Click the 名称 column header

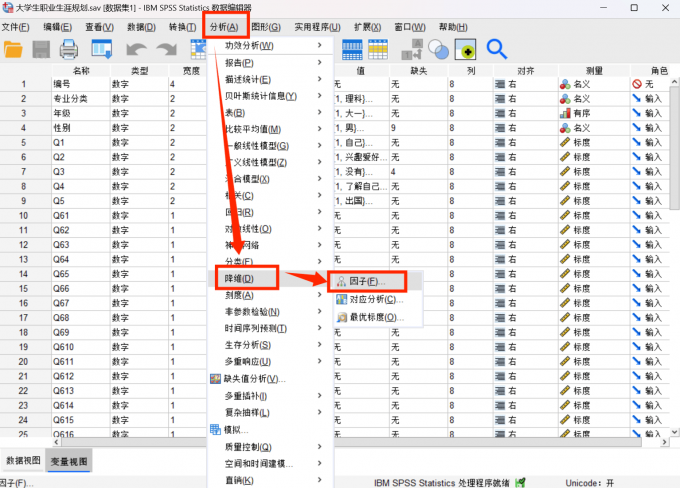coord(81,71)
